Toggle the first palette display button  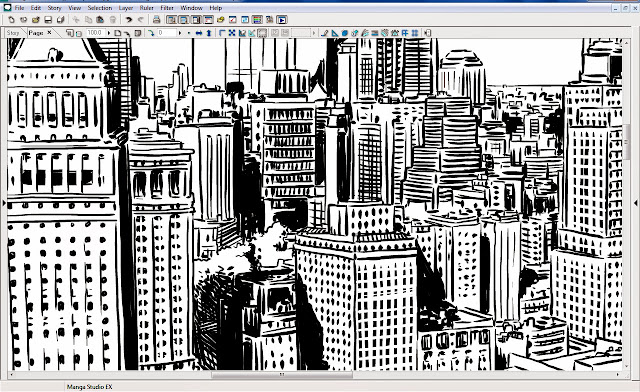point(171,19)
